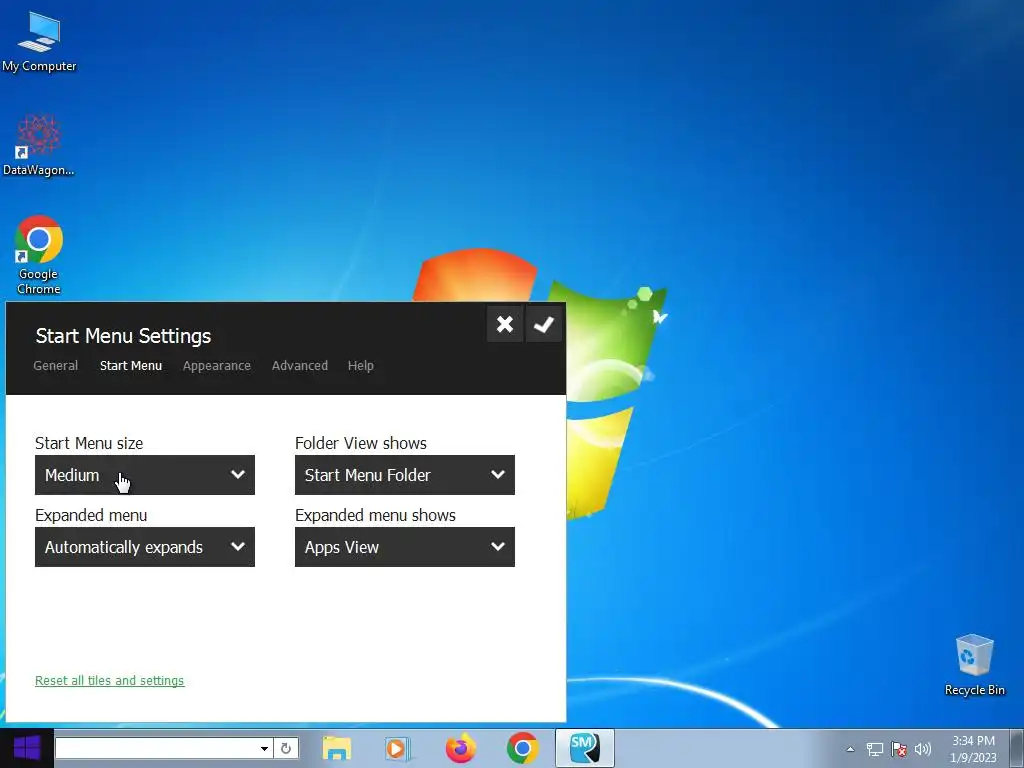This screenshot has width=1024, height=768.
Task: Open My Computer desktop icon
Action: pos(39,42)
